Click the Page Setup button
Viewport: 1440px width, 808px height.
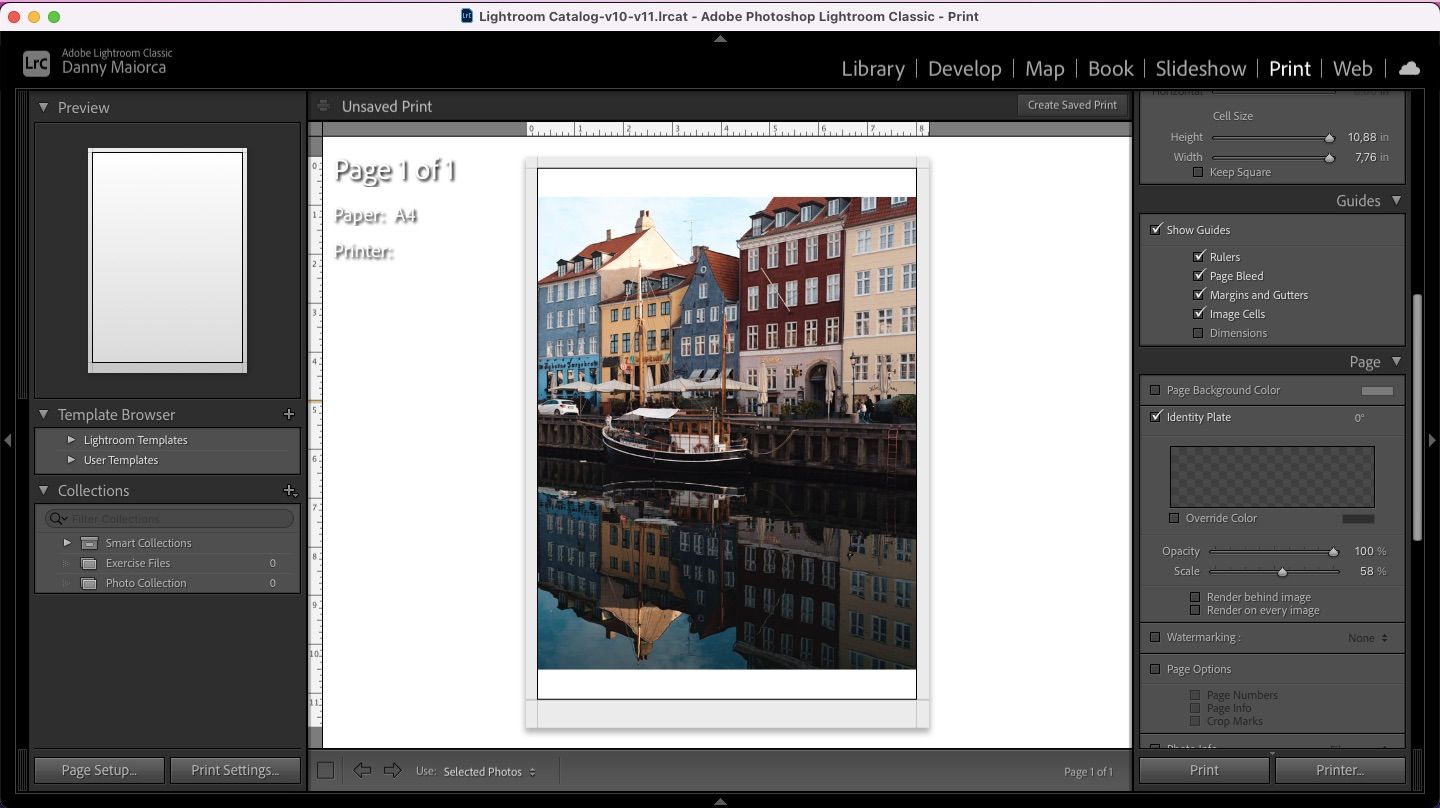(98, 770)
